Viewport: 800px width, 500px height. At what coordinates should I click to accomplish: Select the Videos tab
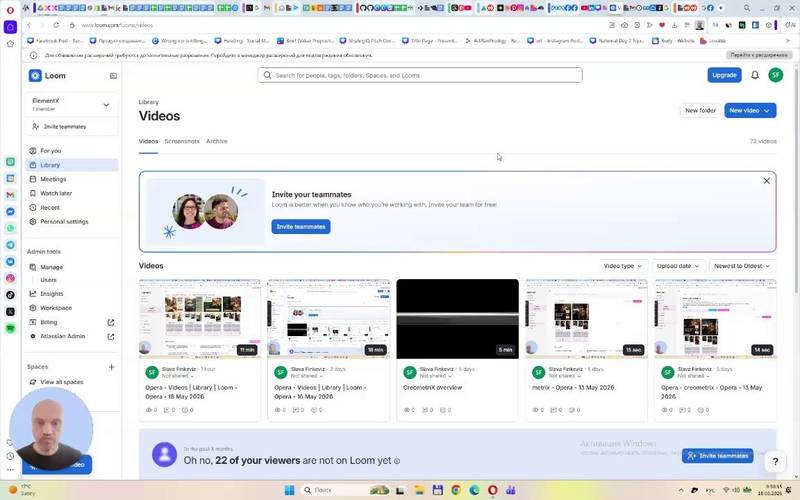click(x=148, y=141)
